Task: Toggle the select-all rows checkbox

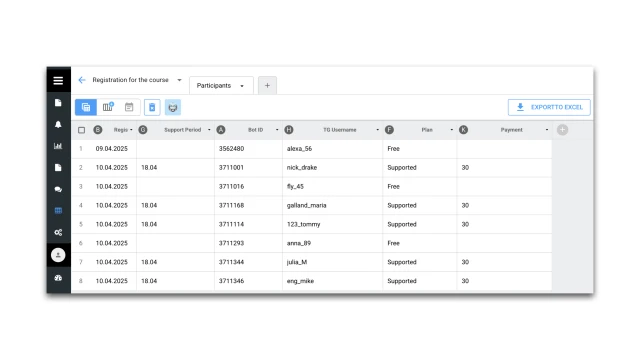Action: pyautogui.click(x=82, y=130)
